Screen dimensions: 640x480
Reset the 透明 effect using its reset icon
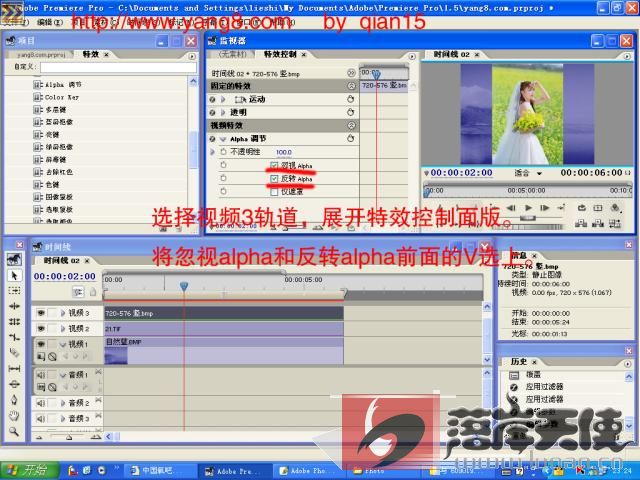(x=350, y=112)
